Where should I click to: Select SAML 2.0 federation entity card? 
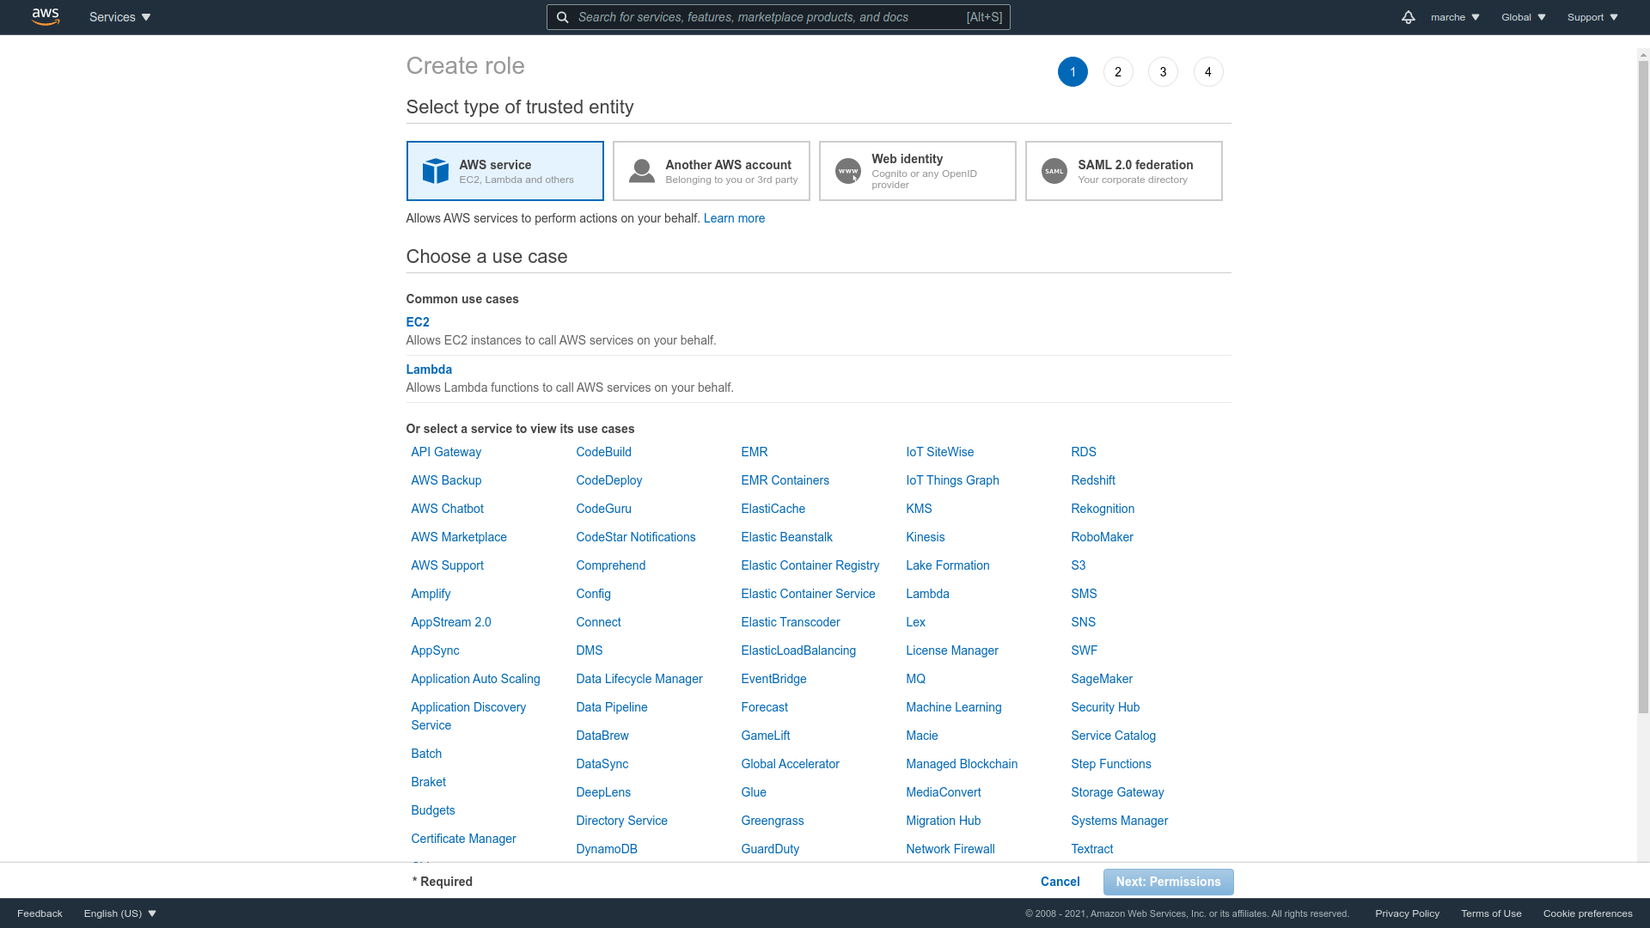pos(1124,171)
